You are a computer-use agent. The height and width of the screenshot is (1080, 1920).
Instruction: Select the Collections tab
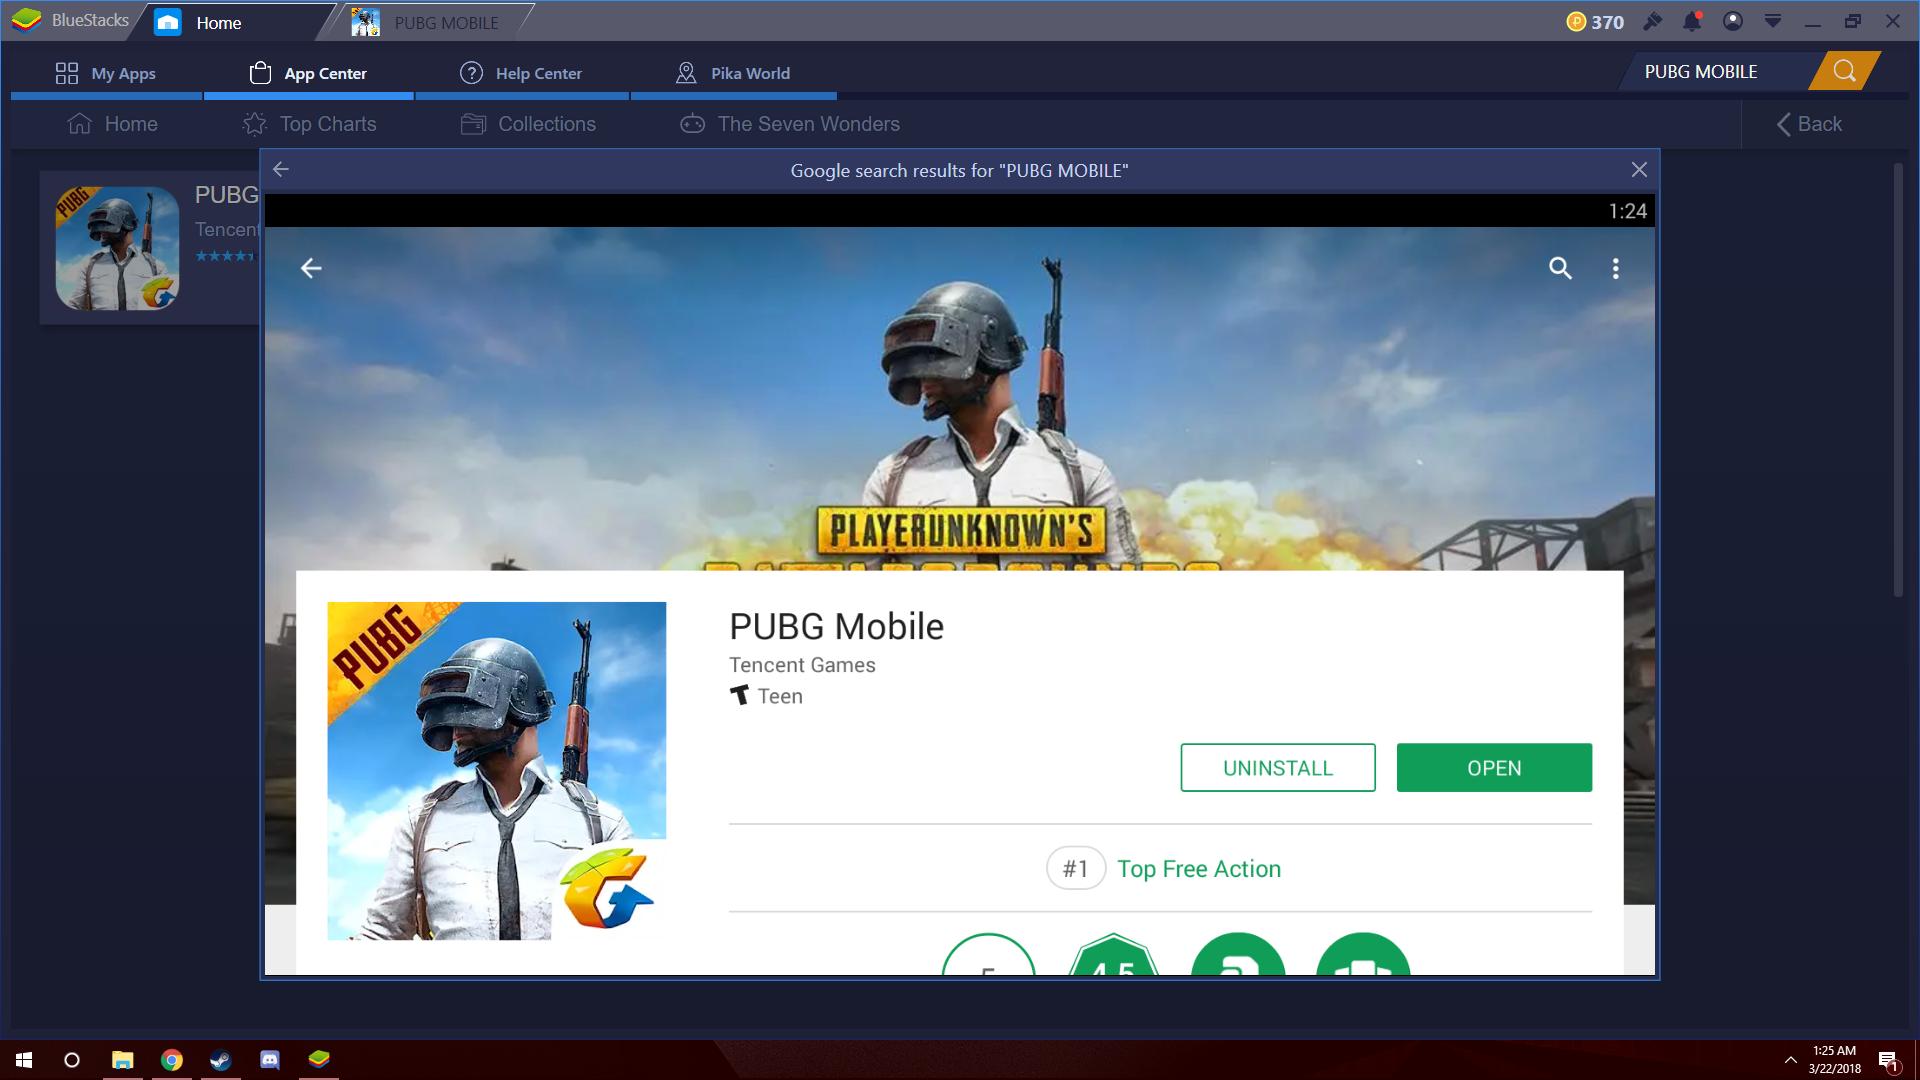[x=546, y=124]
